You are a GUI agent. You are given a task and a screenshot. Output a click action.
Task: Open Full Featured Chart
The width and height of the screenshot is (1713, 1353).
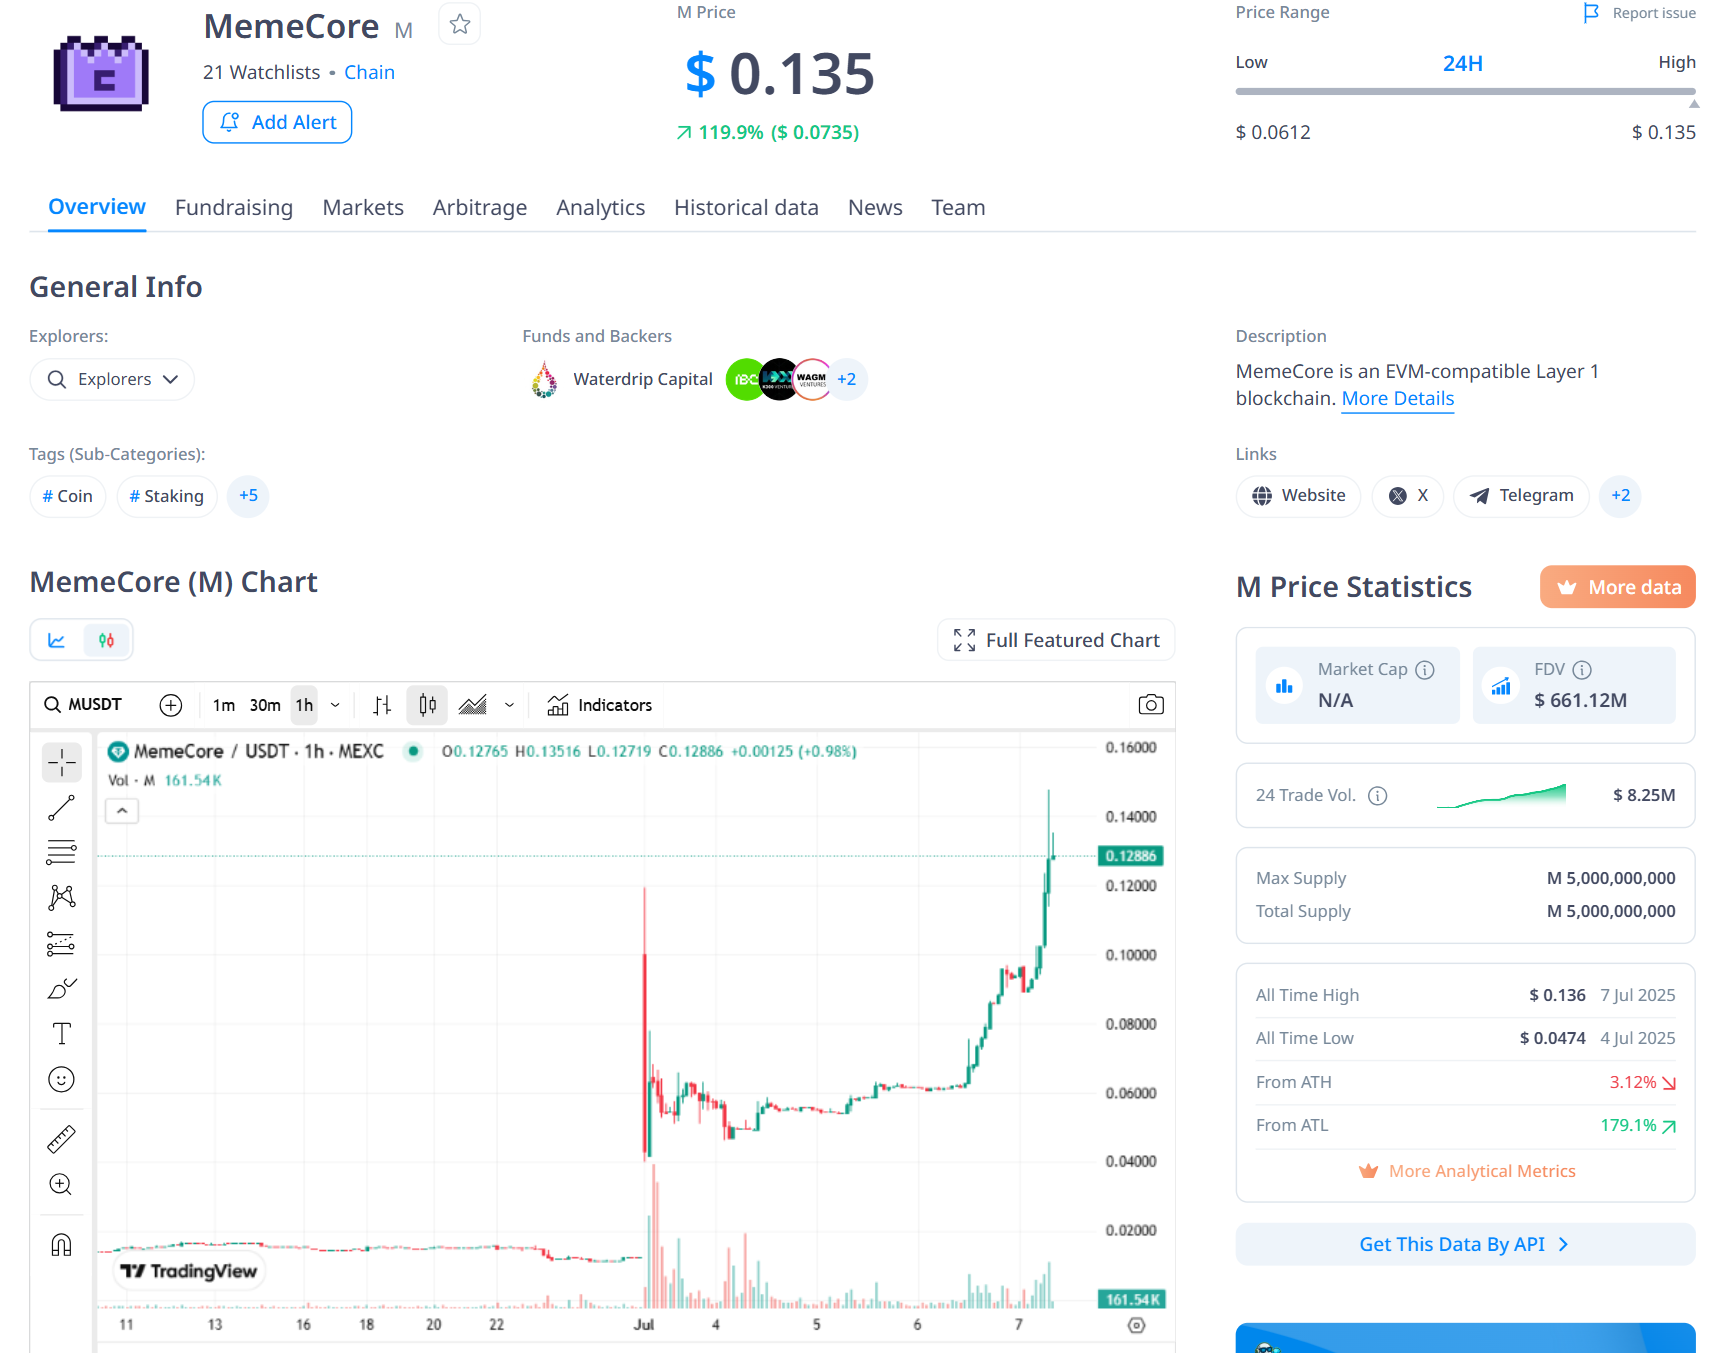click(x=1056, y=640)
